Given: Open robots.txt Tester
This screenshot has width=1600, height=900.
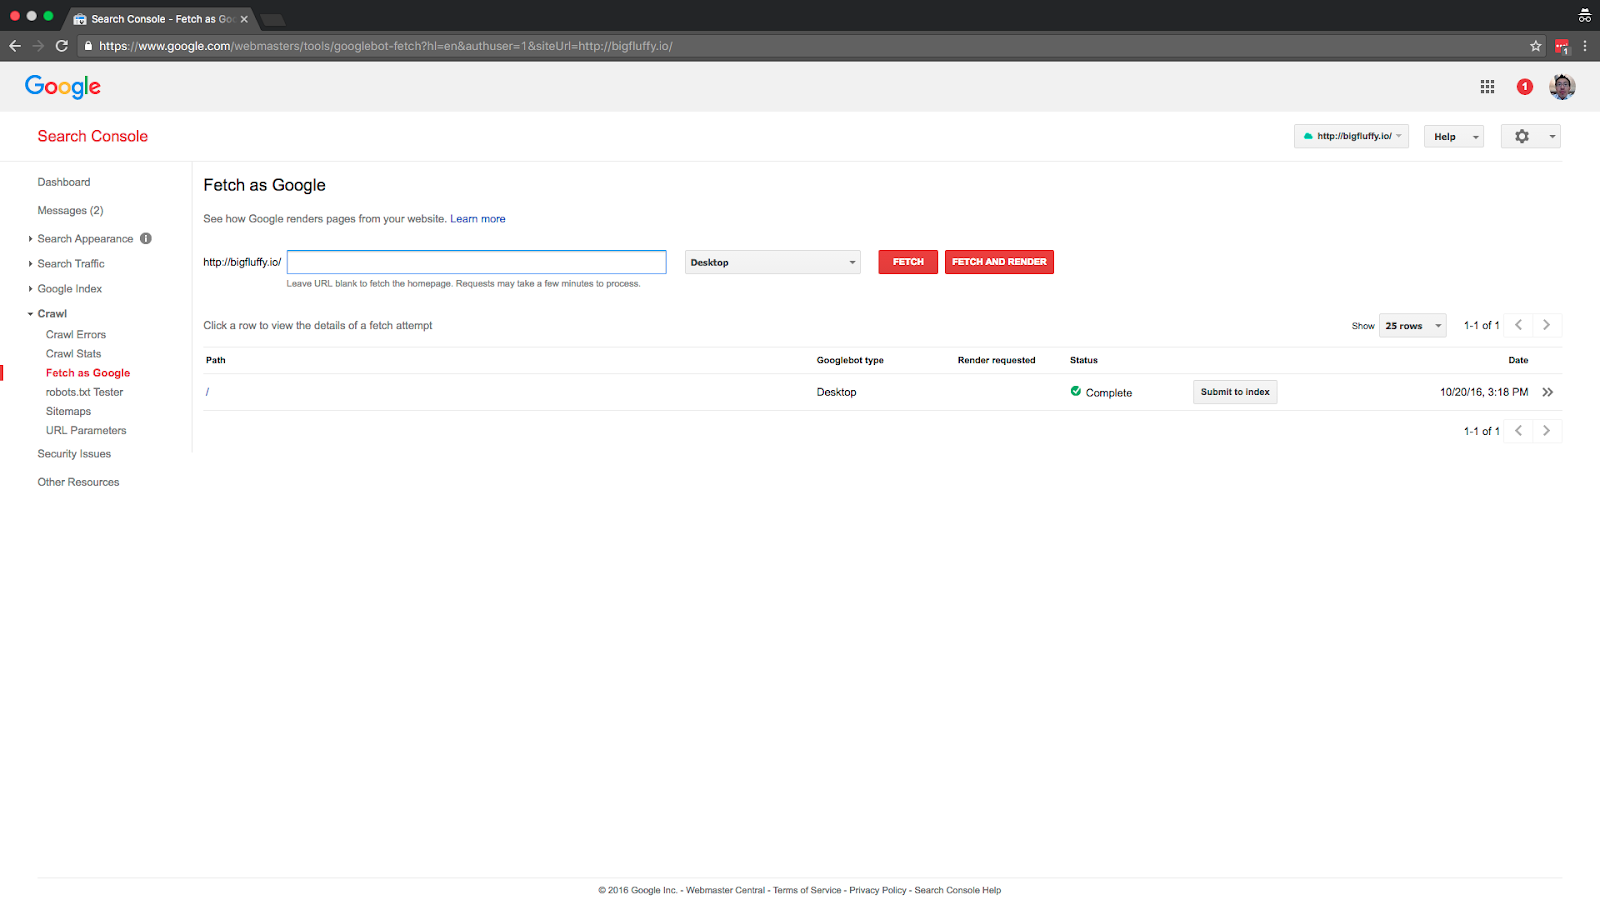Looking at the screenshot, I should 85,392.
